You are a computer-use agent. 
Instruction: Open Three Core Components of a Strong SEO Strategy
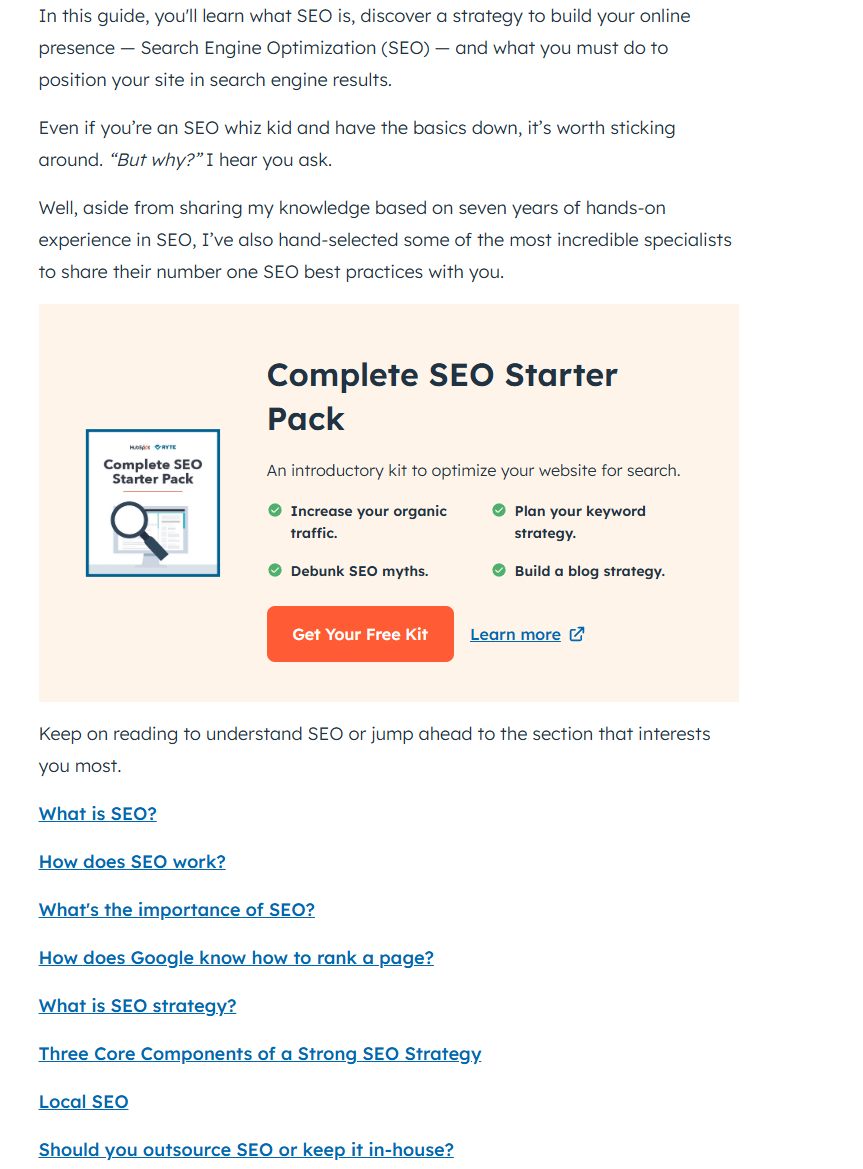260,1054
